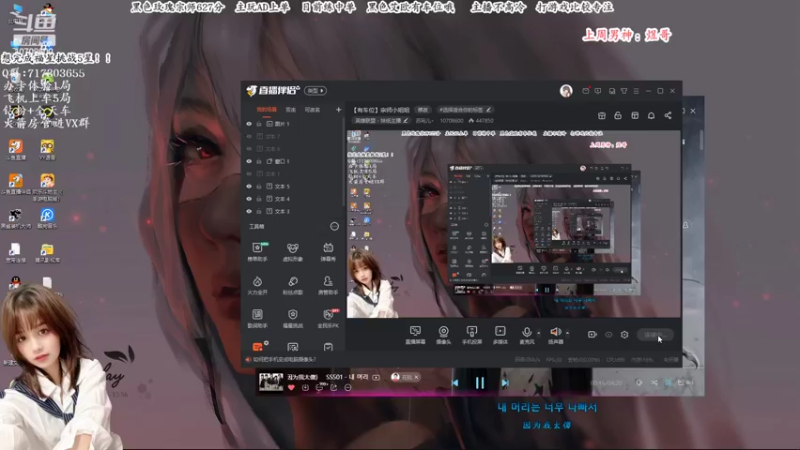This screenshot has height=450, width=800.
Task: Open the filter funnel menu in title bar
Action: tap(624, 91)
